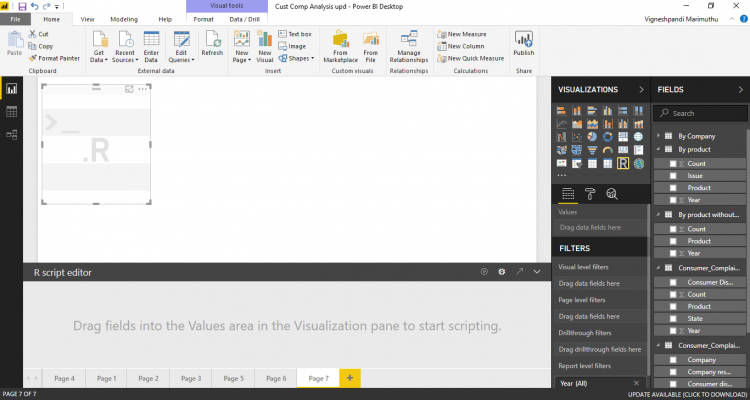This screenshot has height=400, width=750.
Task: Click New Measure in Calculations
Action: coord(470,33)
